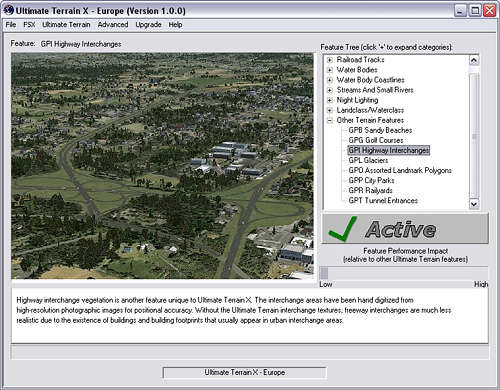Select GPO Assorted Landmark Polygons feature
Viewport: 500px width, 390px height.
[400, 170]
